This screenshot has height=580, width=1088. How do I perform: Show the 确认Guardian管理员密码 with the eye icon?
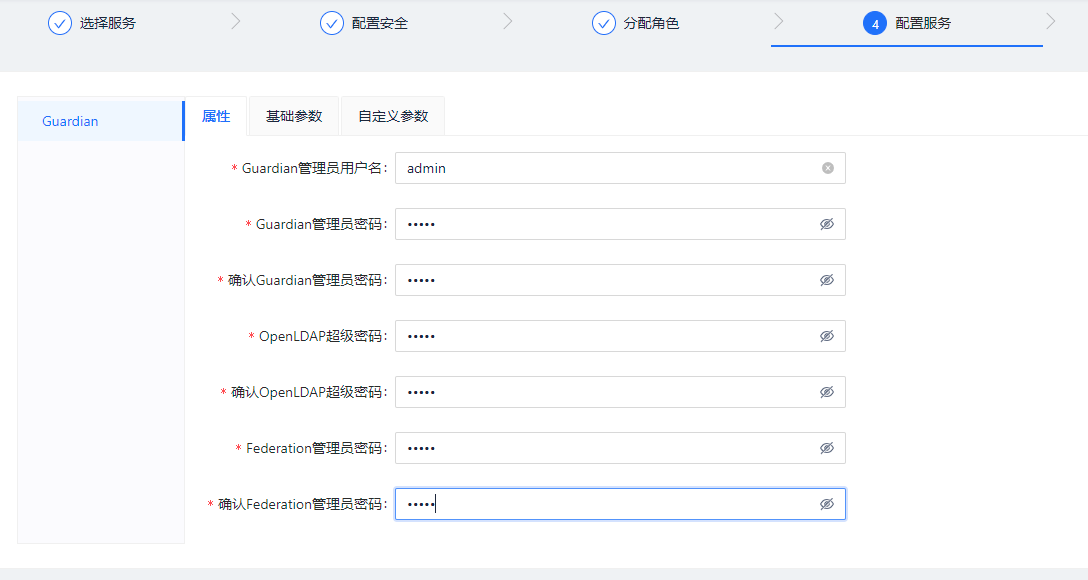(x=827, y=280)
